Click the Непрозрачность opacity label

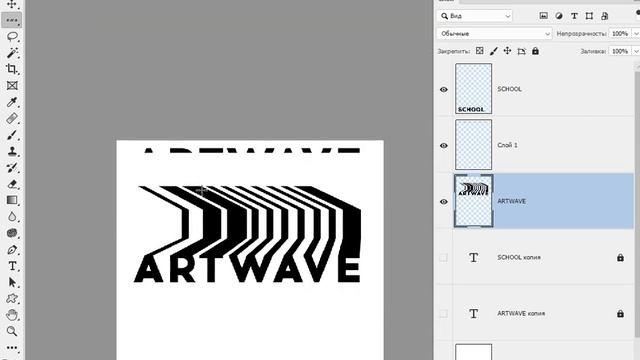coord(581,33)
